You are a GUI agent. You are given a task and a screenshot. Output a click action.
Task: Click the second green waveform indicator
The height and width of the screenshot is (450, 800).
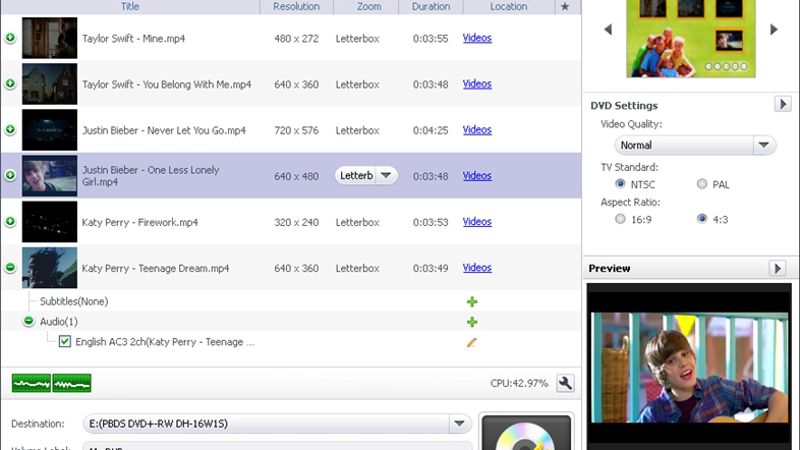point(72,383)
